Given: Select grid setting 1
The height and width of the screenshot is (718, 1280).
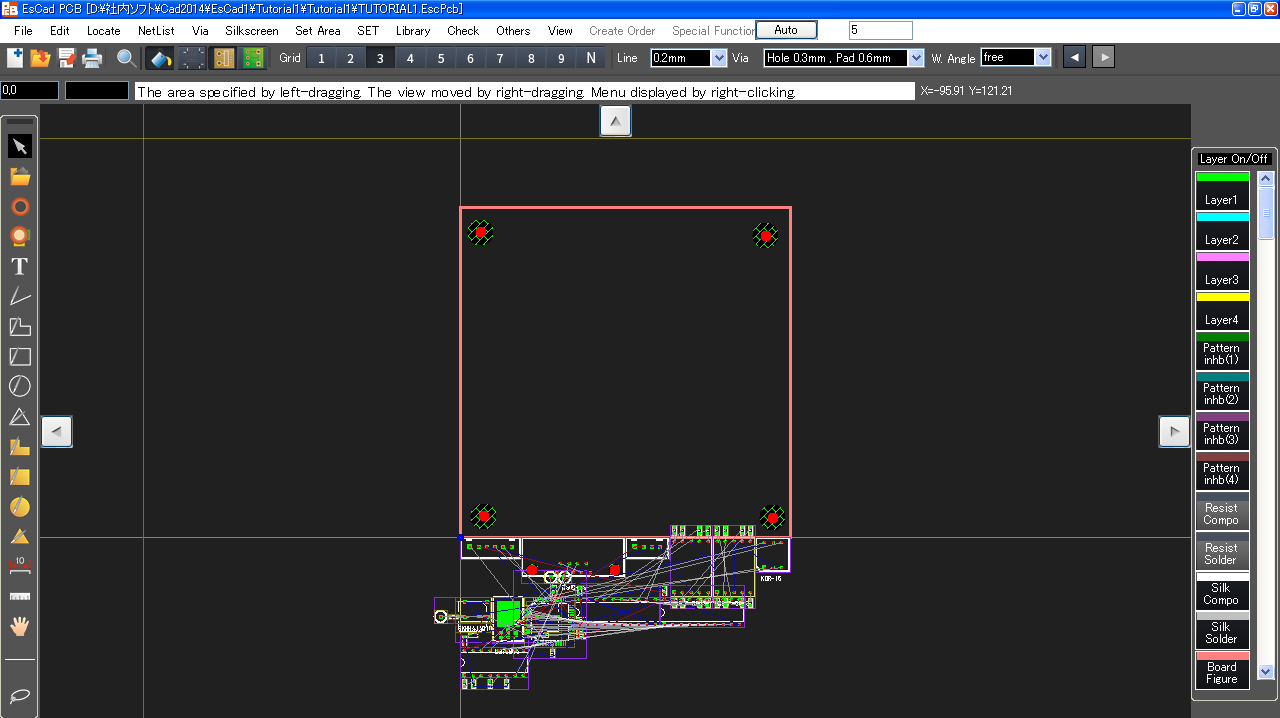Looking at the screenshot, I should click(321, 58).
